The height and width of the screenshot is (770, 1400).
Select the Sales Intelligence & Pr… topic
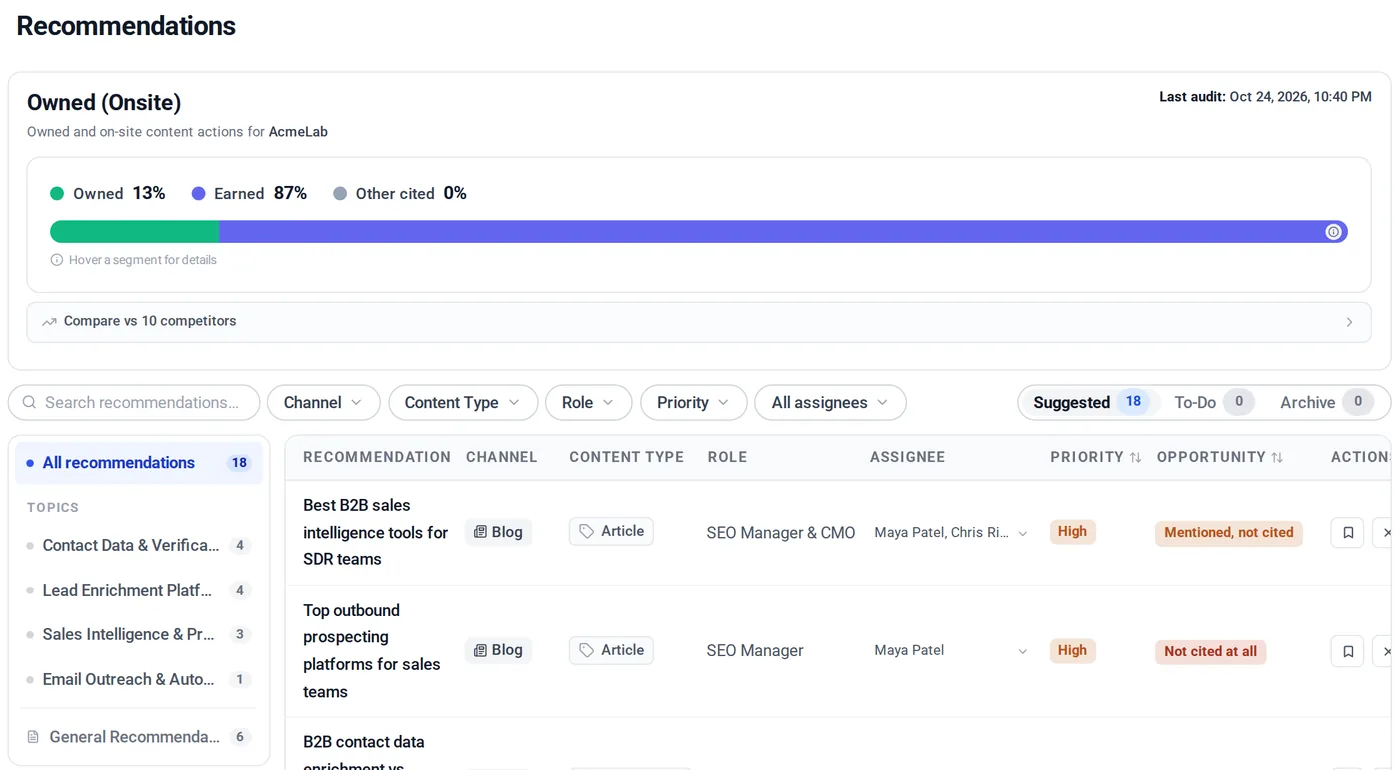[139, 634]
